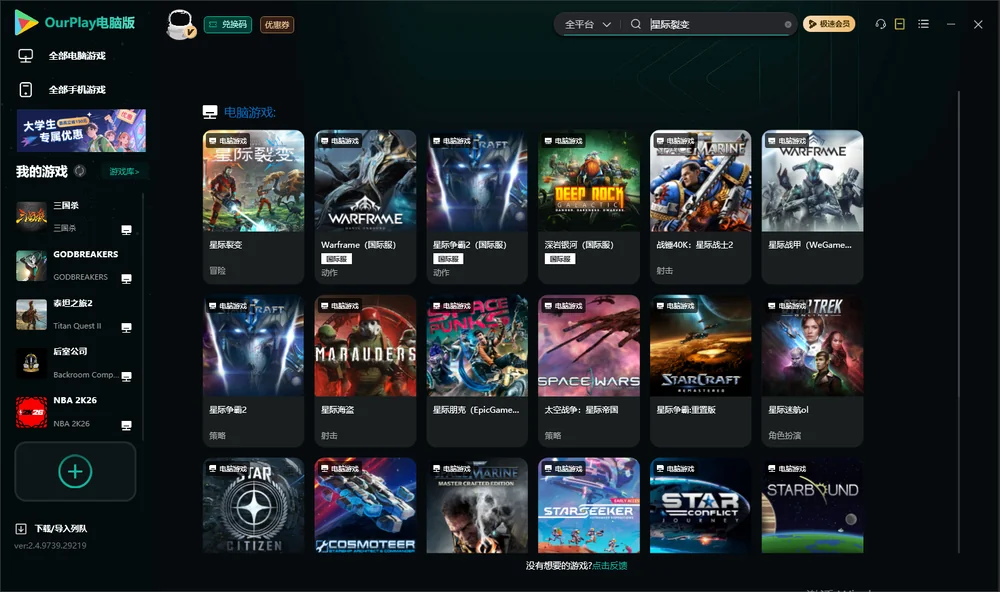Open the Warframe (国际服) game card
Screen dimensions: 1000x592
[x=365, y=207]
